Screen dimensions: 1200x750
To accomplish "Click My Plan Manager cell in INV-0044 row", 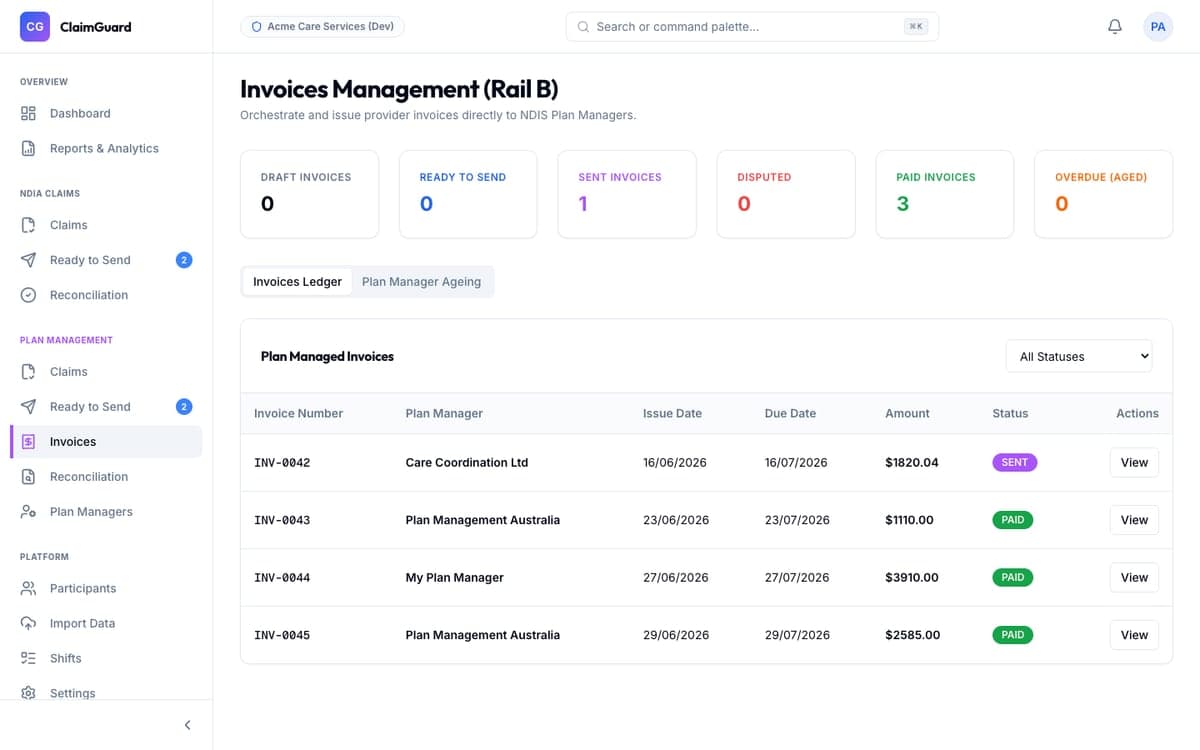I will (455, 577).
